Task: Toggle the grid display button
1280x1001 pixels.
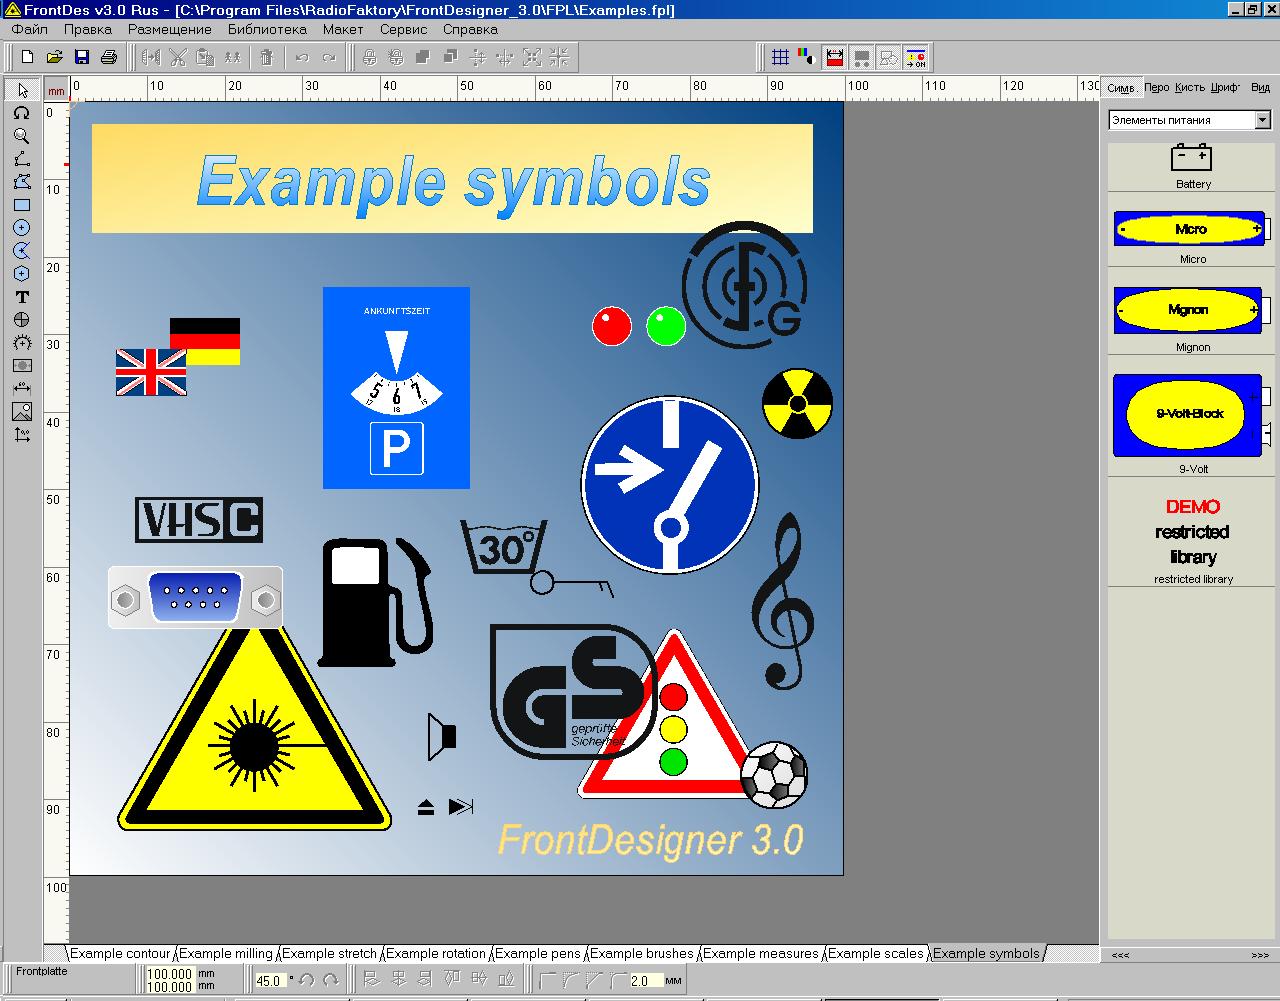Action: (x=780, y=58)
